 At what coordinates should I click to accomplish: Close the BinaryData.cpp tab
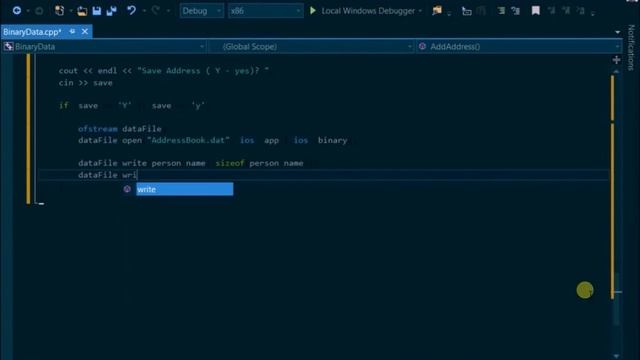(x=85, y=31)
